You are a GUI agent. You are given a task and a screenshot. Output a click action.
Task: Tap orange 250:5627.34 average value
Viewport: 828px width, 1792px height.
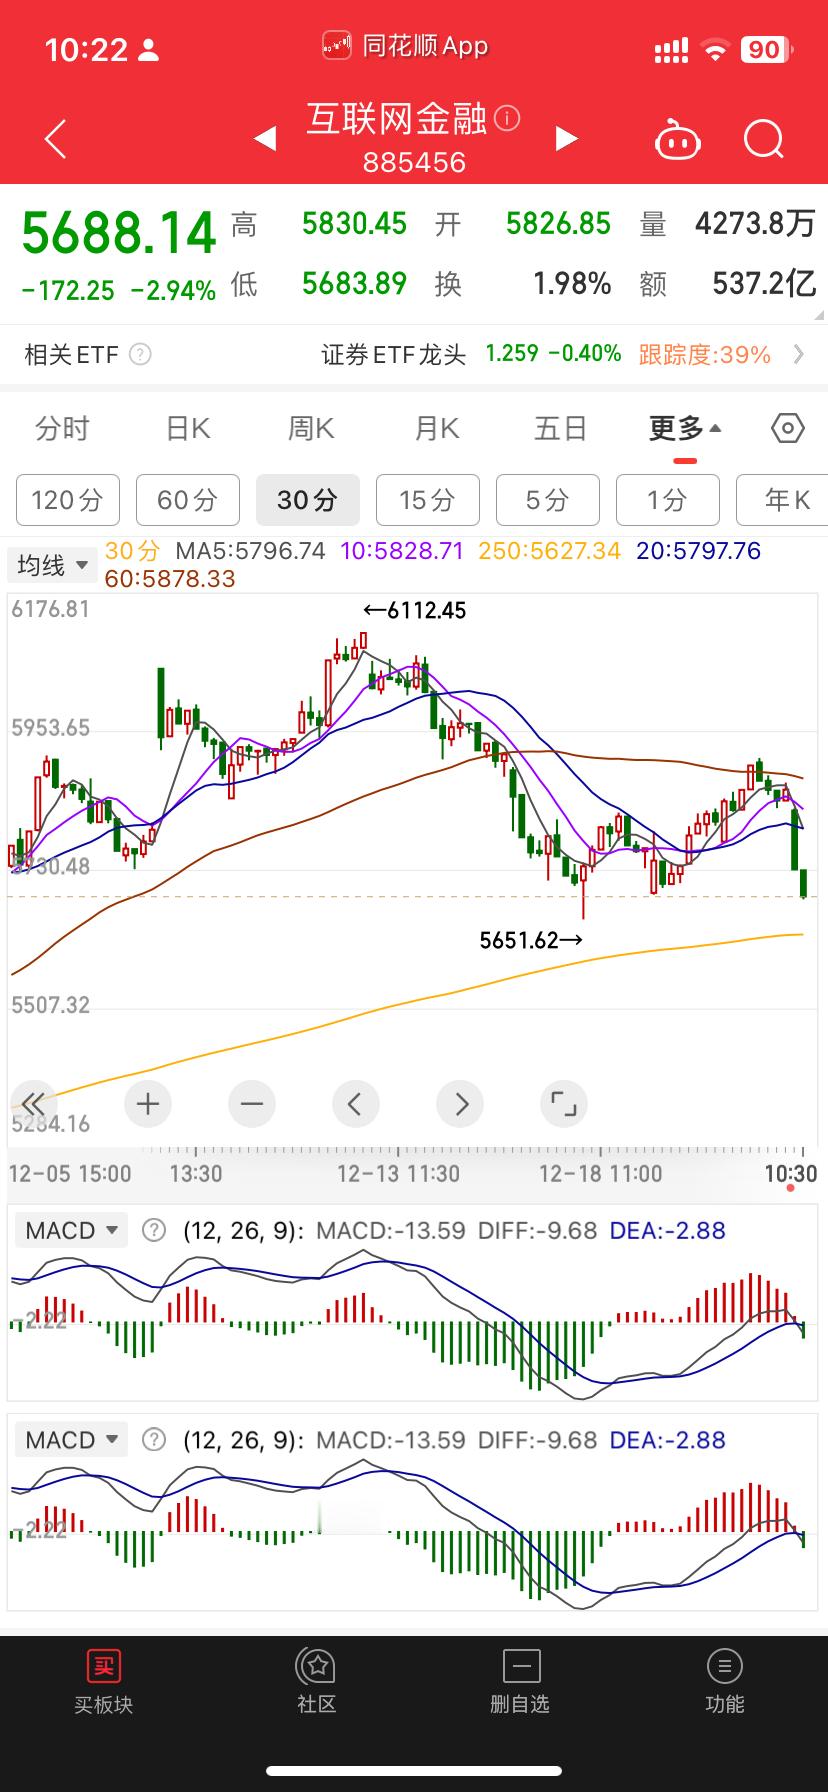coord(550,551)
